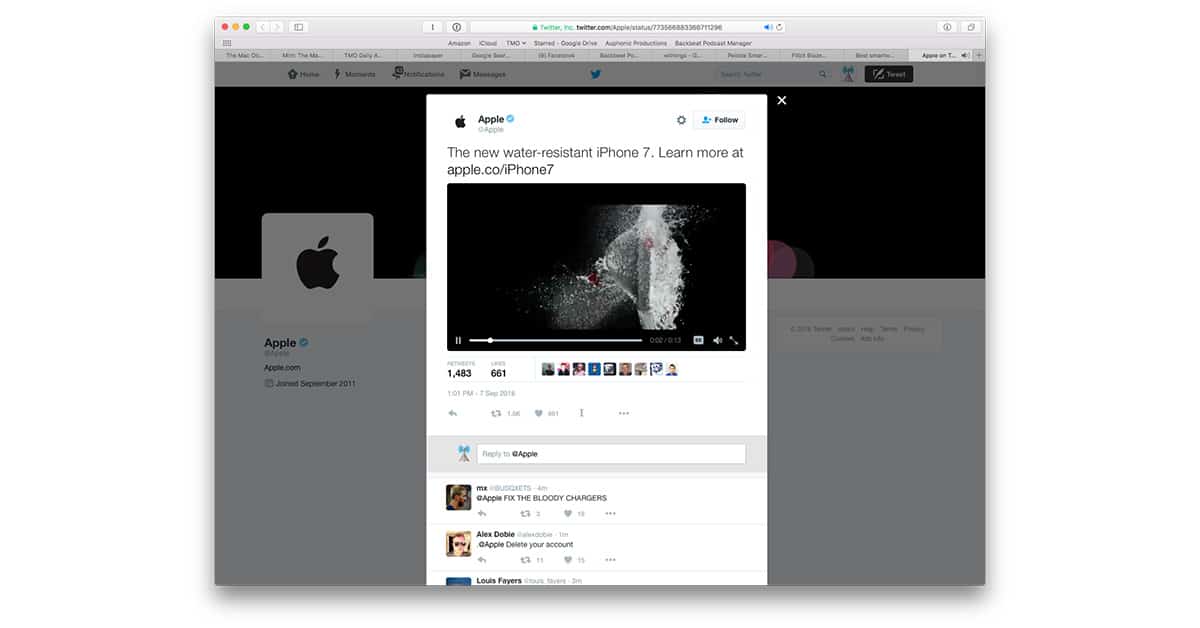This screenshot has height=628, width=1200.
Task: Go to Notifications in the Twitter nav bar
Action: click(419, 74)
